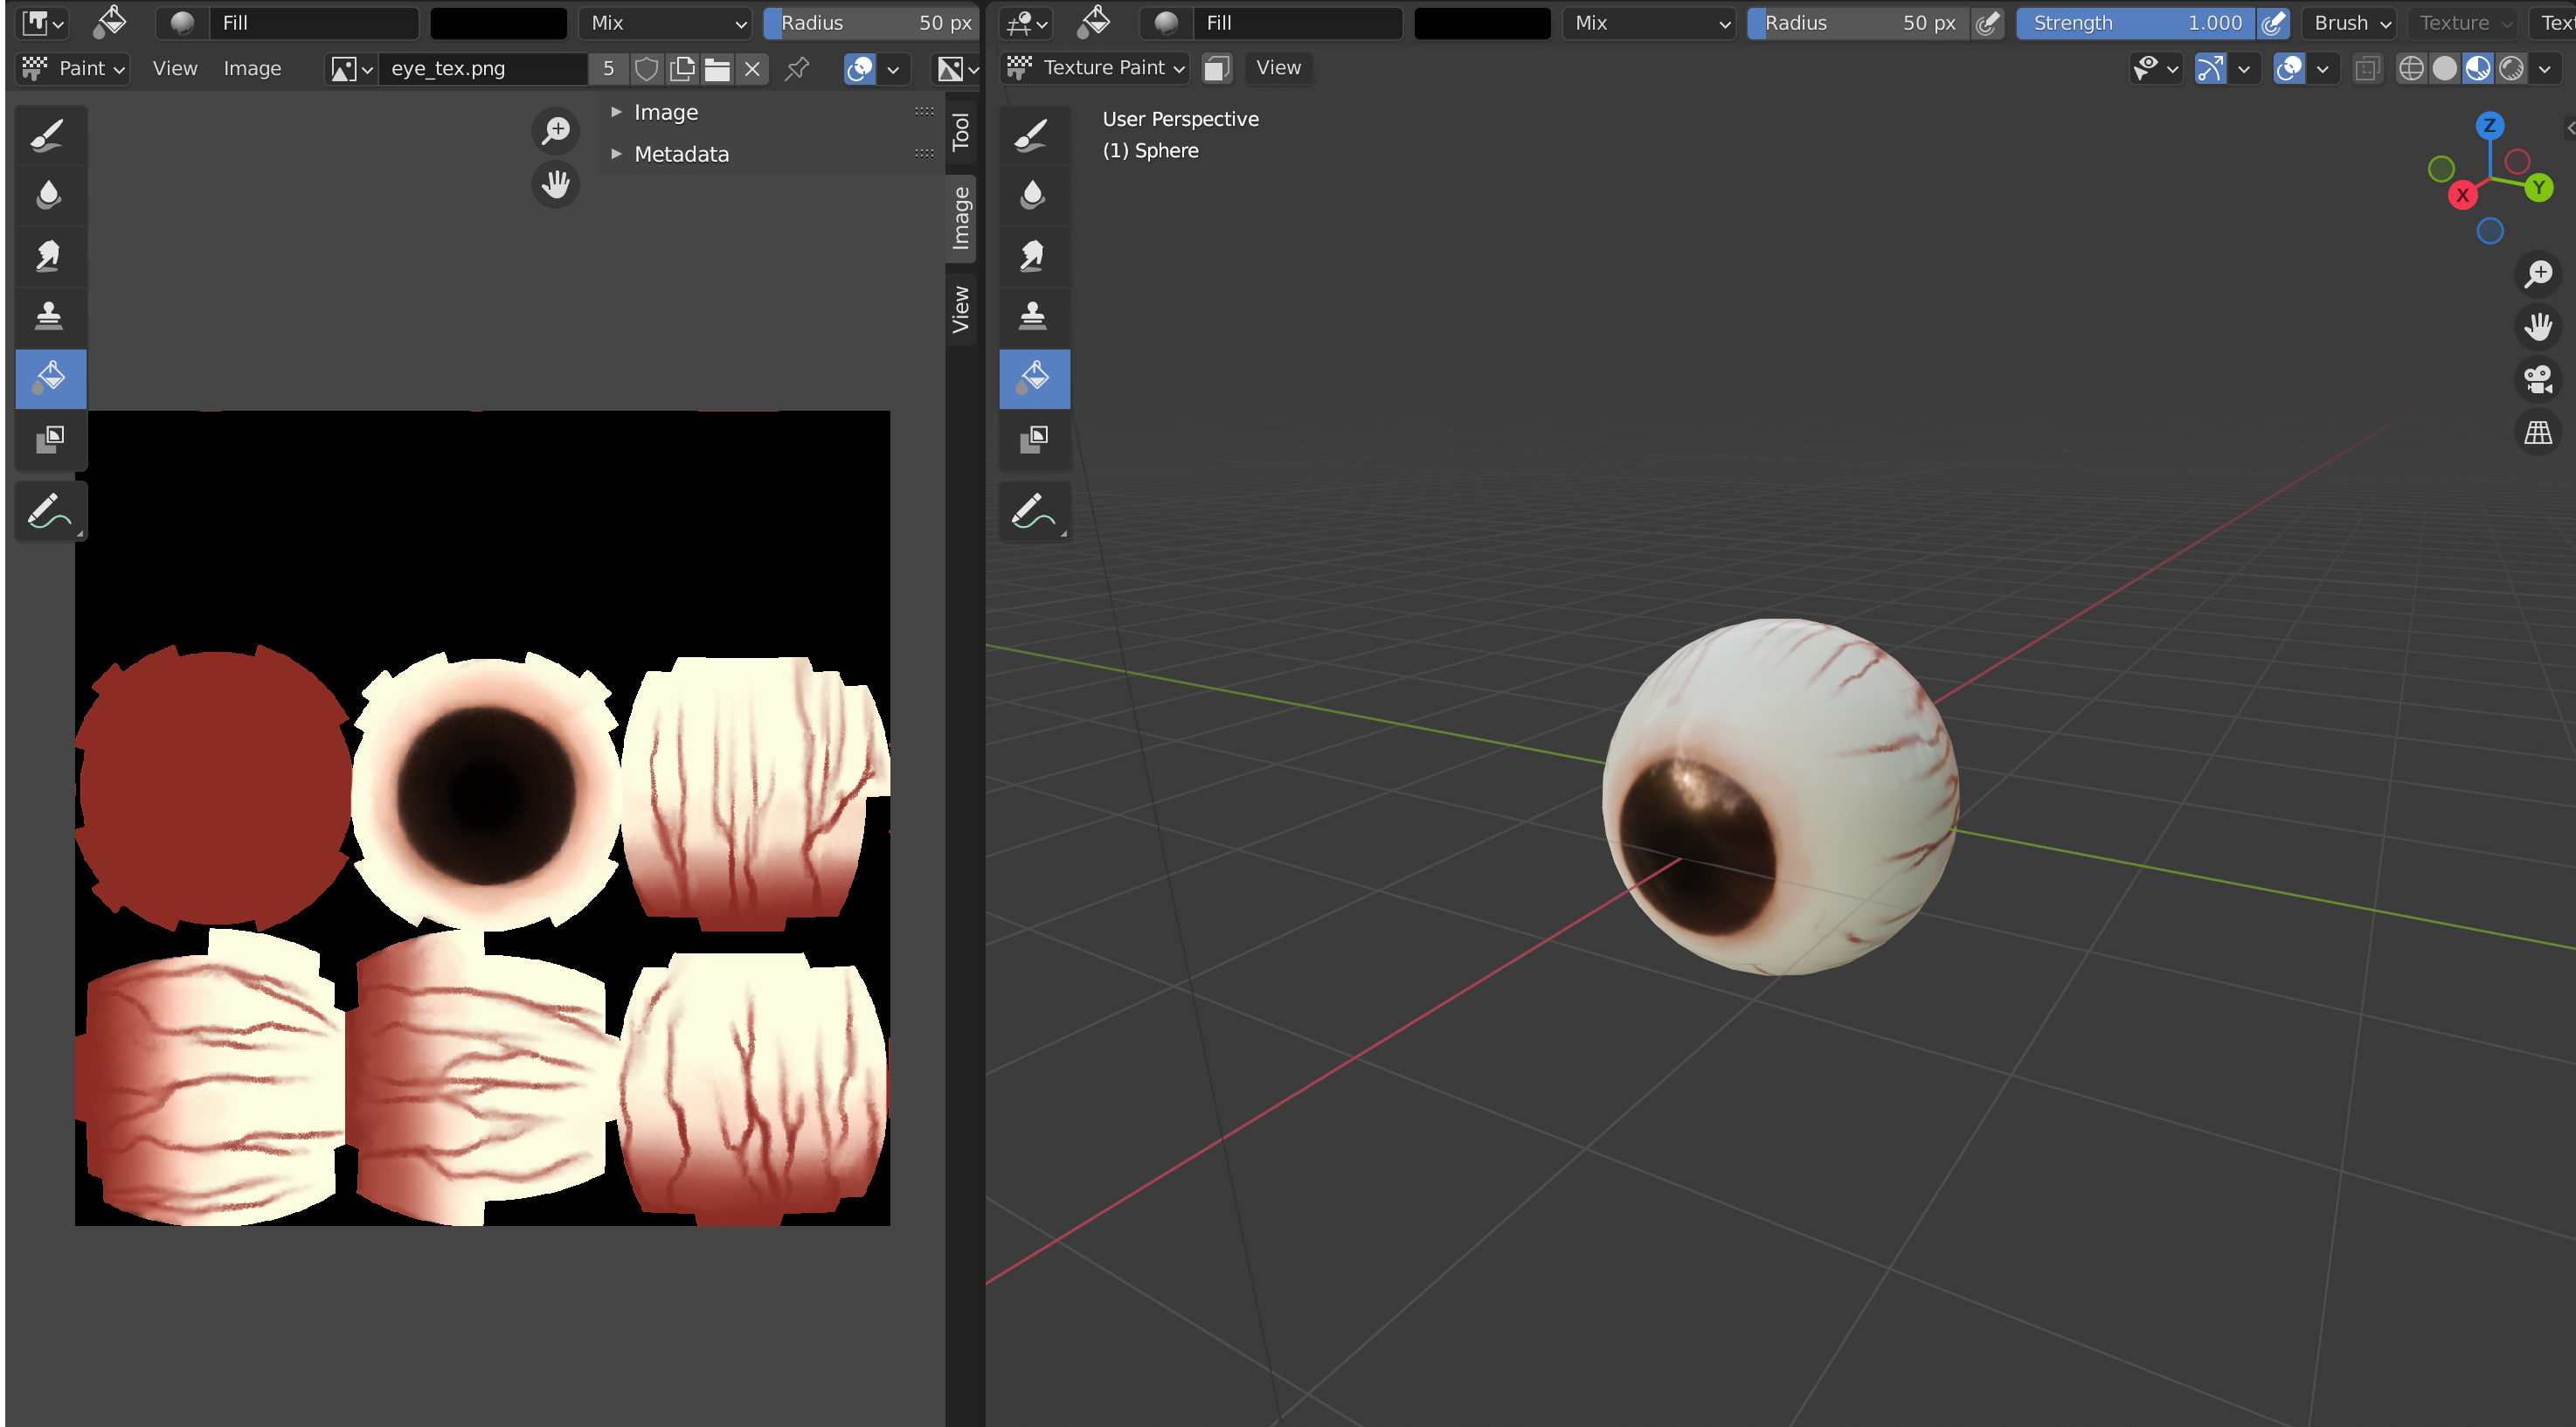Open the viewport gizmo options dropdown
The width and height of the screenshot is (2576, 1427).
pyautogui.click(x=2243, y=68)
